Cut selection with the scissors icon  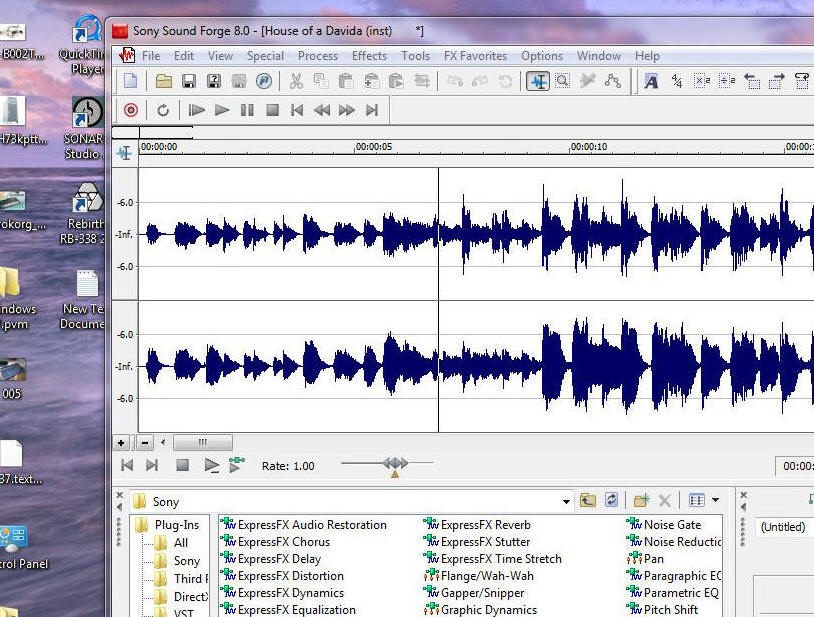pos(296,81)
